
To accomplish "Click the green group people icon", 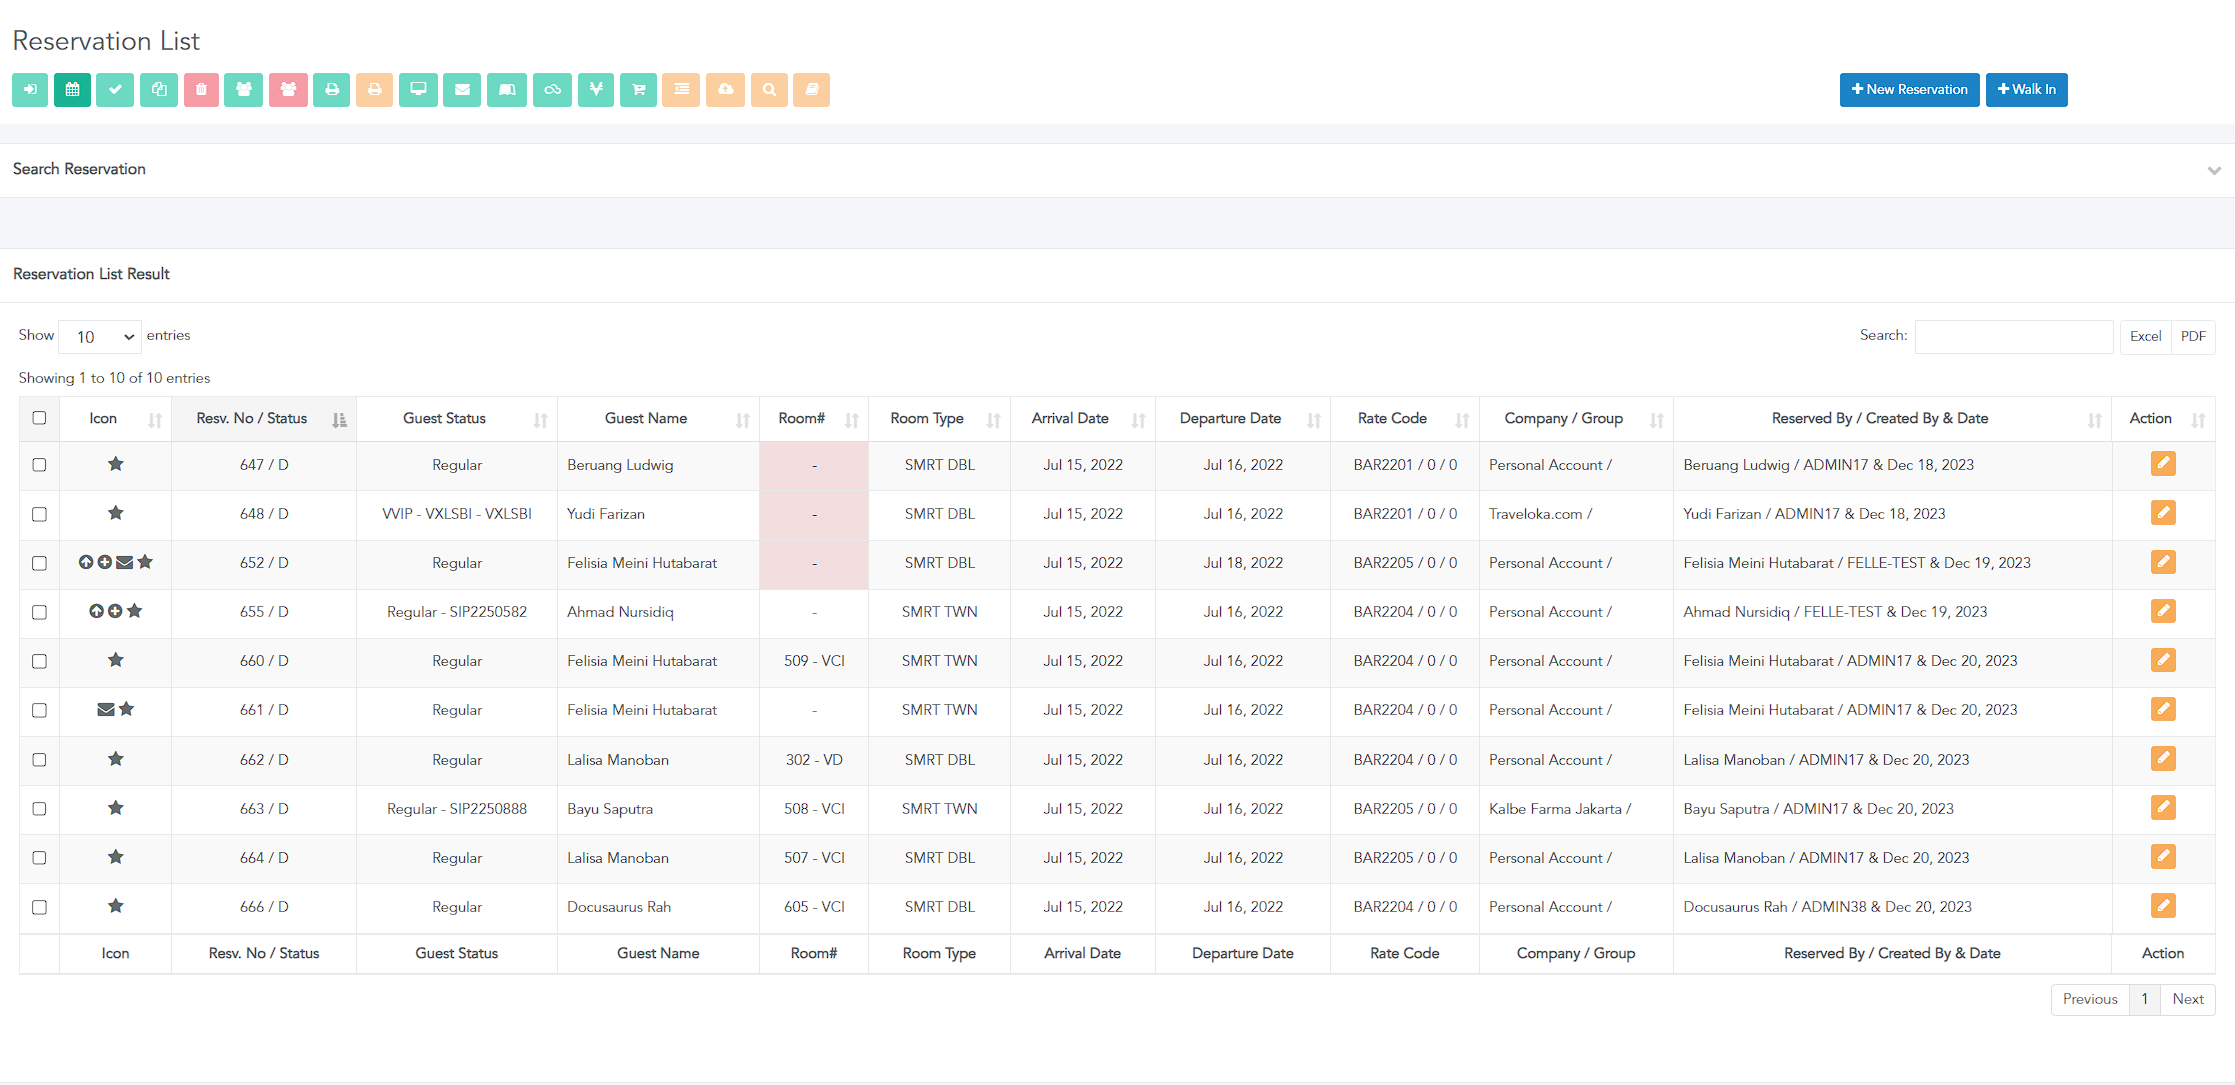I will [x=244, y=90].
